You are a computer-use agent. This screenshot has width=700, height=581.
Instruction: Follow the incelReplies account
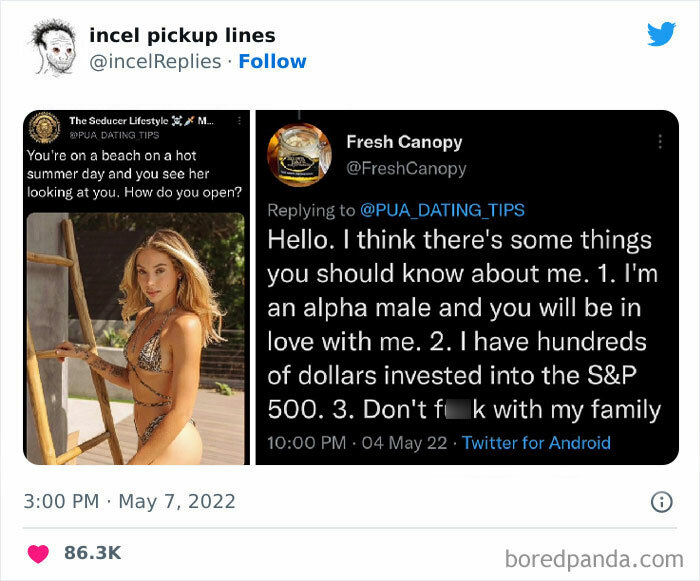pos(271,61)
